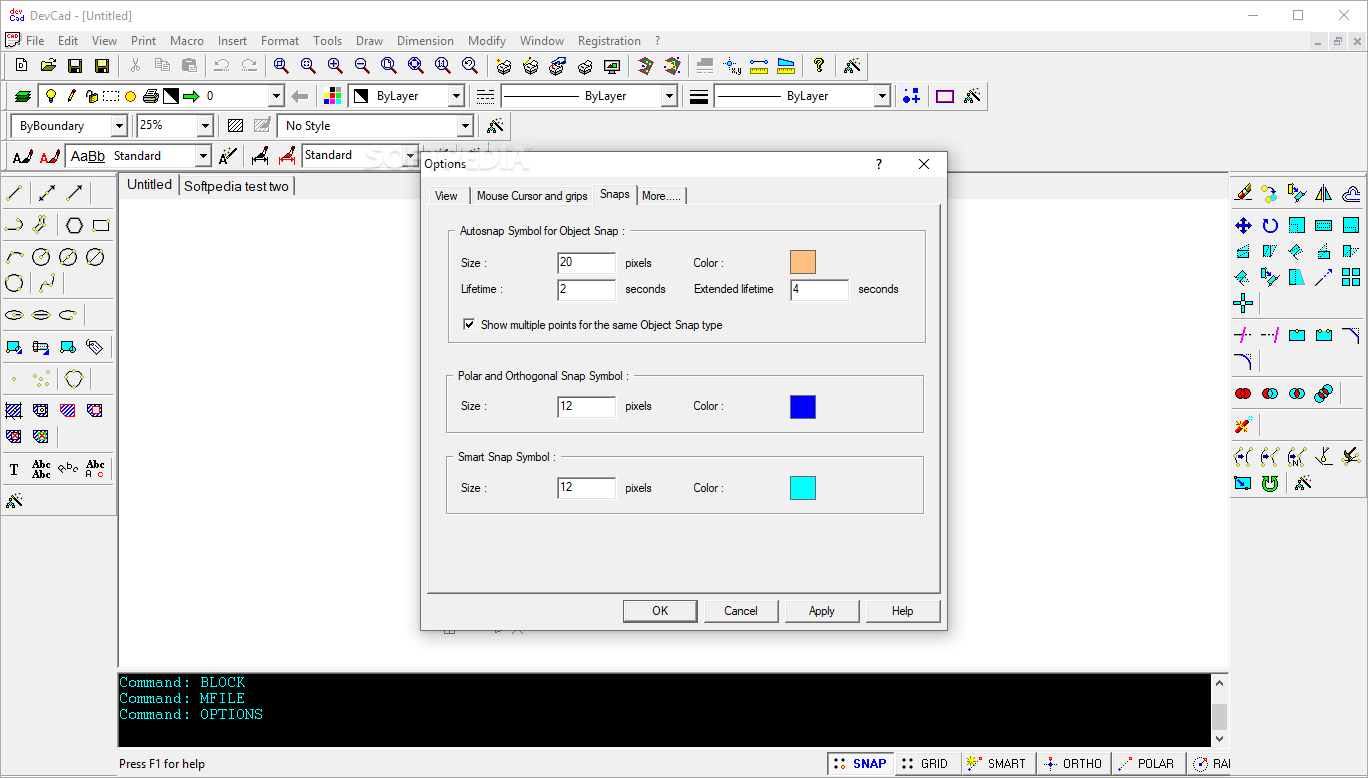This screenshot has width=1368, height=778.
Task: Open the AaBb Standard text style dropdown
Action: pos(203,156)
